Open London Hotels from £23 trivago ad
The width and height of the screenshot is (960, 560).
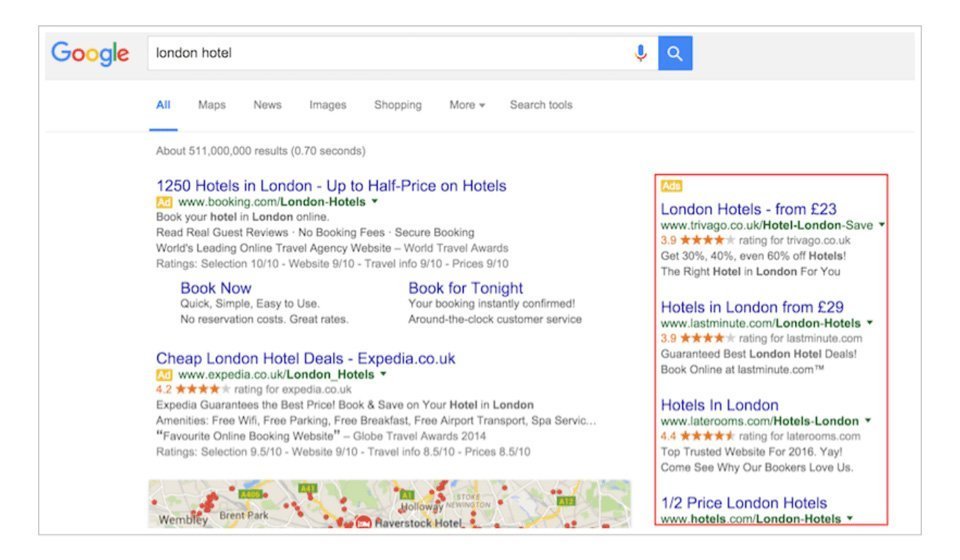(x=748, y=209)
